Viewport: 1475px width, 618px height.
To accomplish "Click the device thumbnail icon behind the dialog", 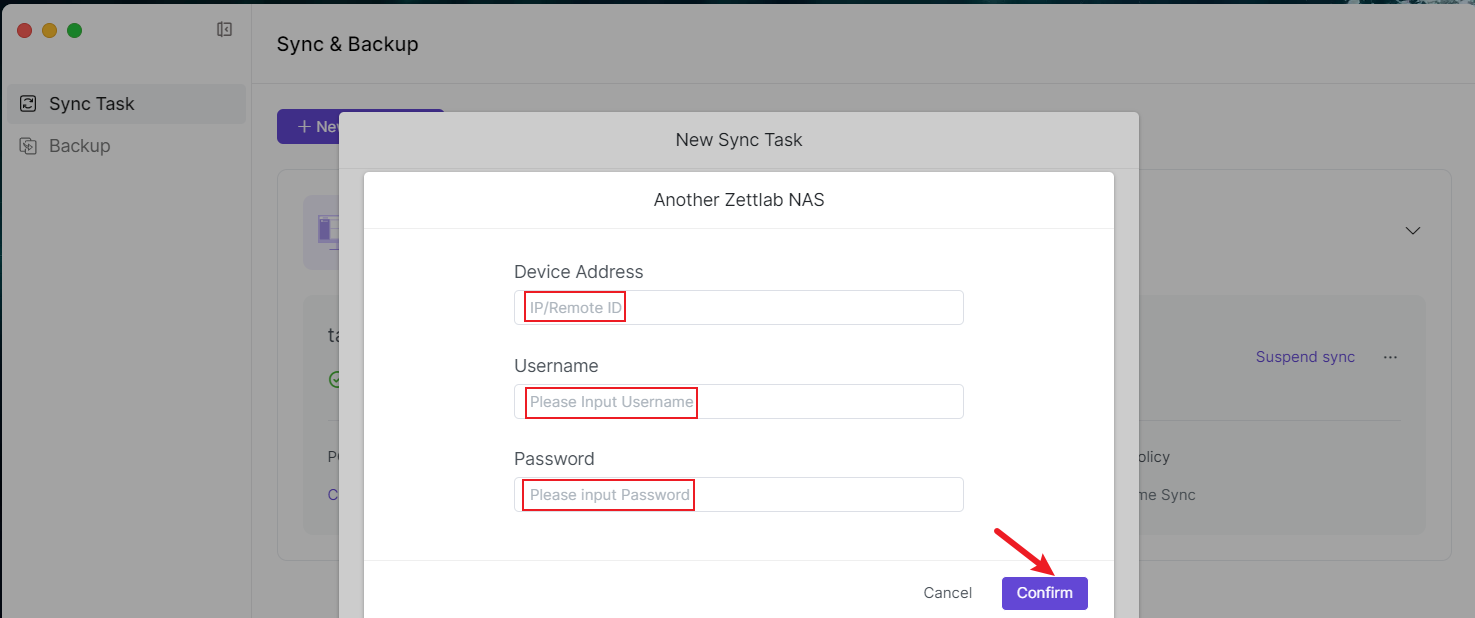I will (324, 232).
